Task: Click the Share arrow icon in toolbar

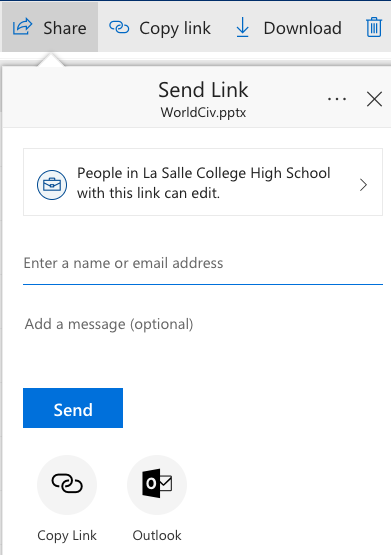Action: pyautogui.click(x=22, y=27)
